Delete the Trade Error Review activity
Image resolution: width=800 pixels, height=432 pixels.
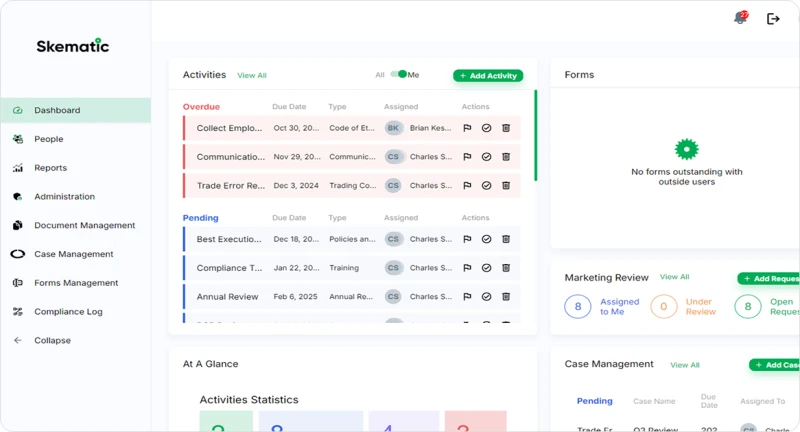tap(506, 185)
